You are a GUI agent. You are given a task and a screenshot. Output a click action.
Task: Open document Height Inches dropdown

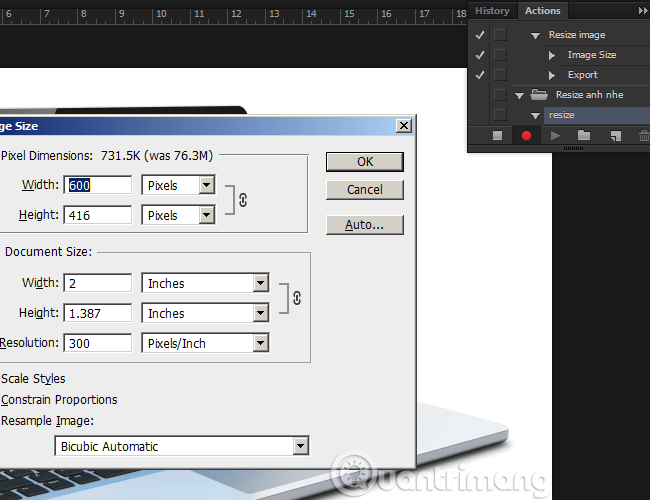[x=260, y=313]
